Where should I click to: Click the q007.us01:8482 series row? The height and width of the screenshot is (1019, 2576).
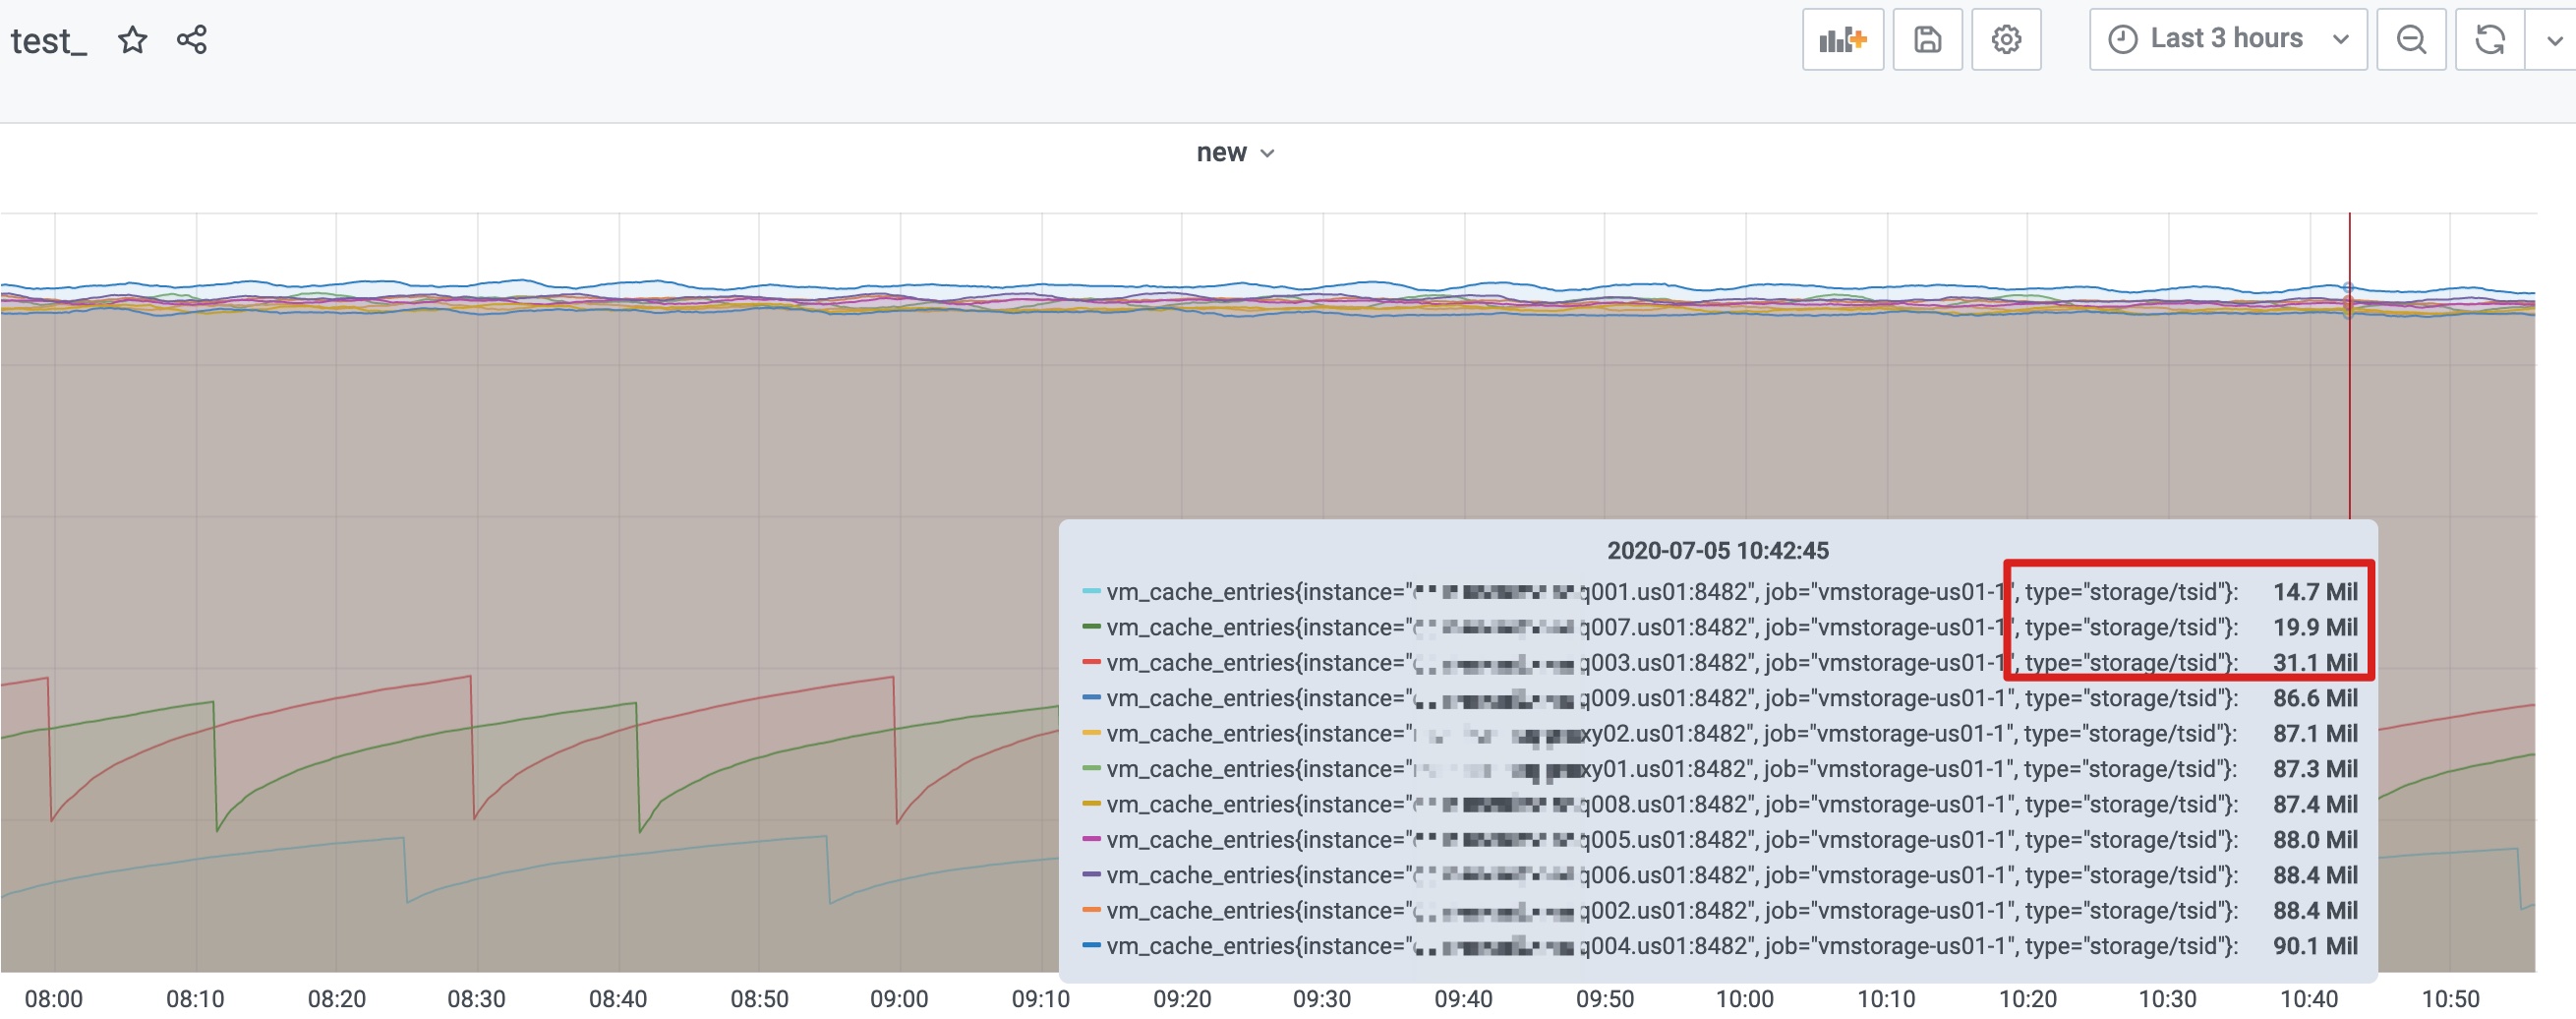coord(1719,627)
